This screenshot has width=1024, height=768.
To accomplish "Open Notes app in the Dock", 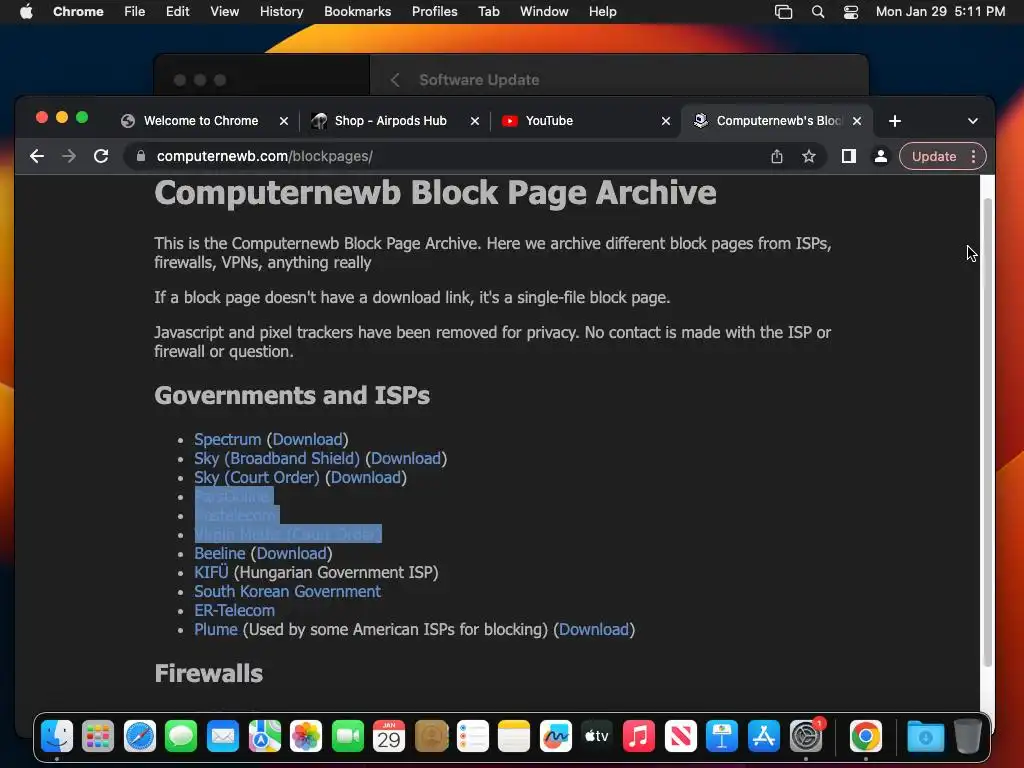I will point(514,737).
